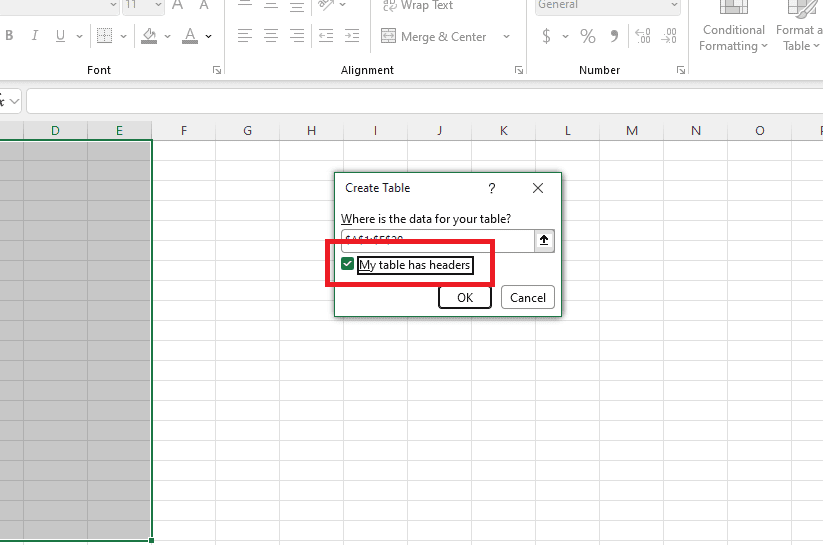Select column K header
Viewport: 823px width, 545px height.
click(503, 131)
